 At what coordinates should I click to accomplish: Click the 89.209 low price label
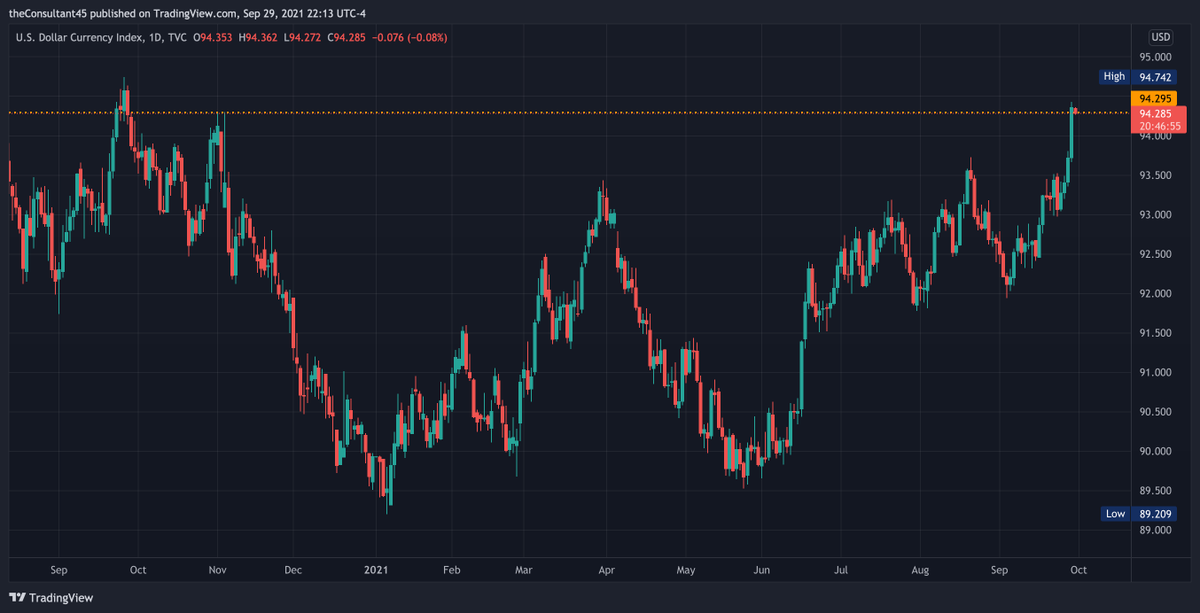point(1155,514)
